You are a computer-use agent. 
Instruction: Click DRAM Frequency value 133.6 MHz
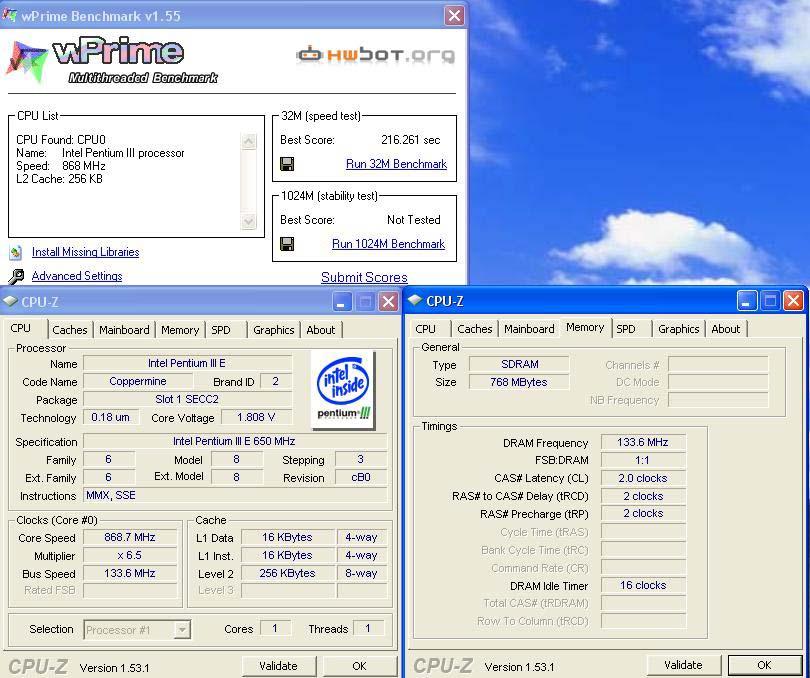click(x=643, y=442)
